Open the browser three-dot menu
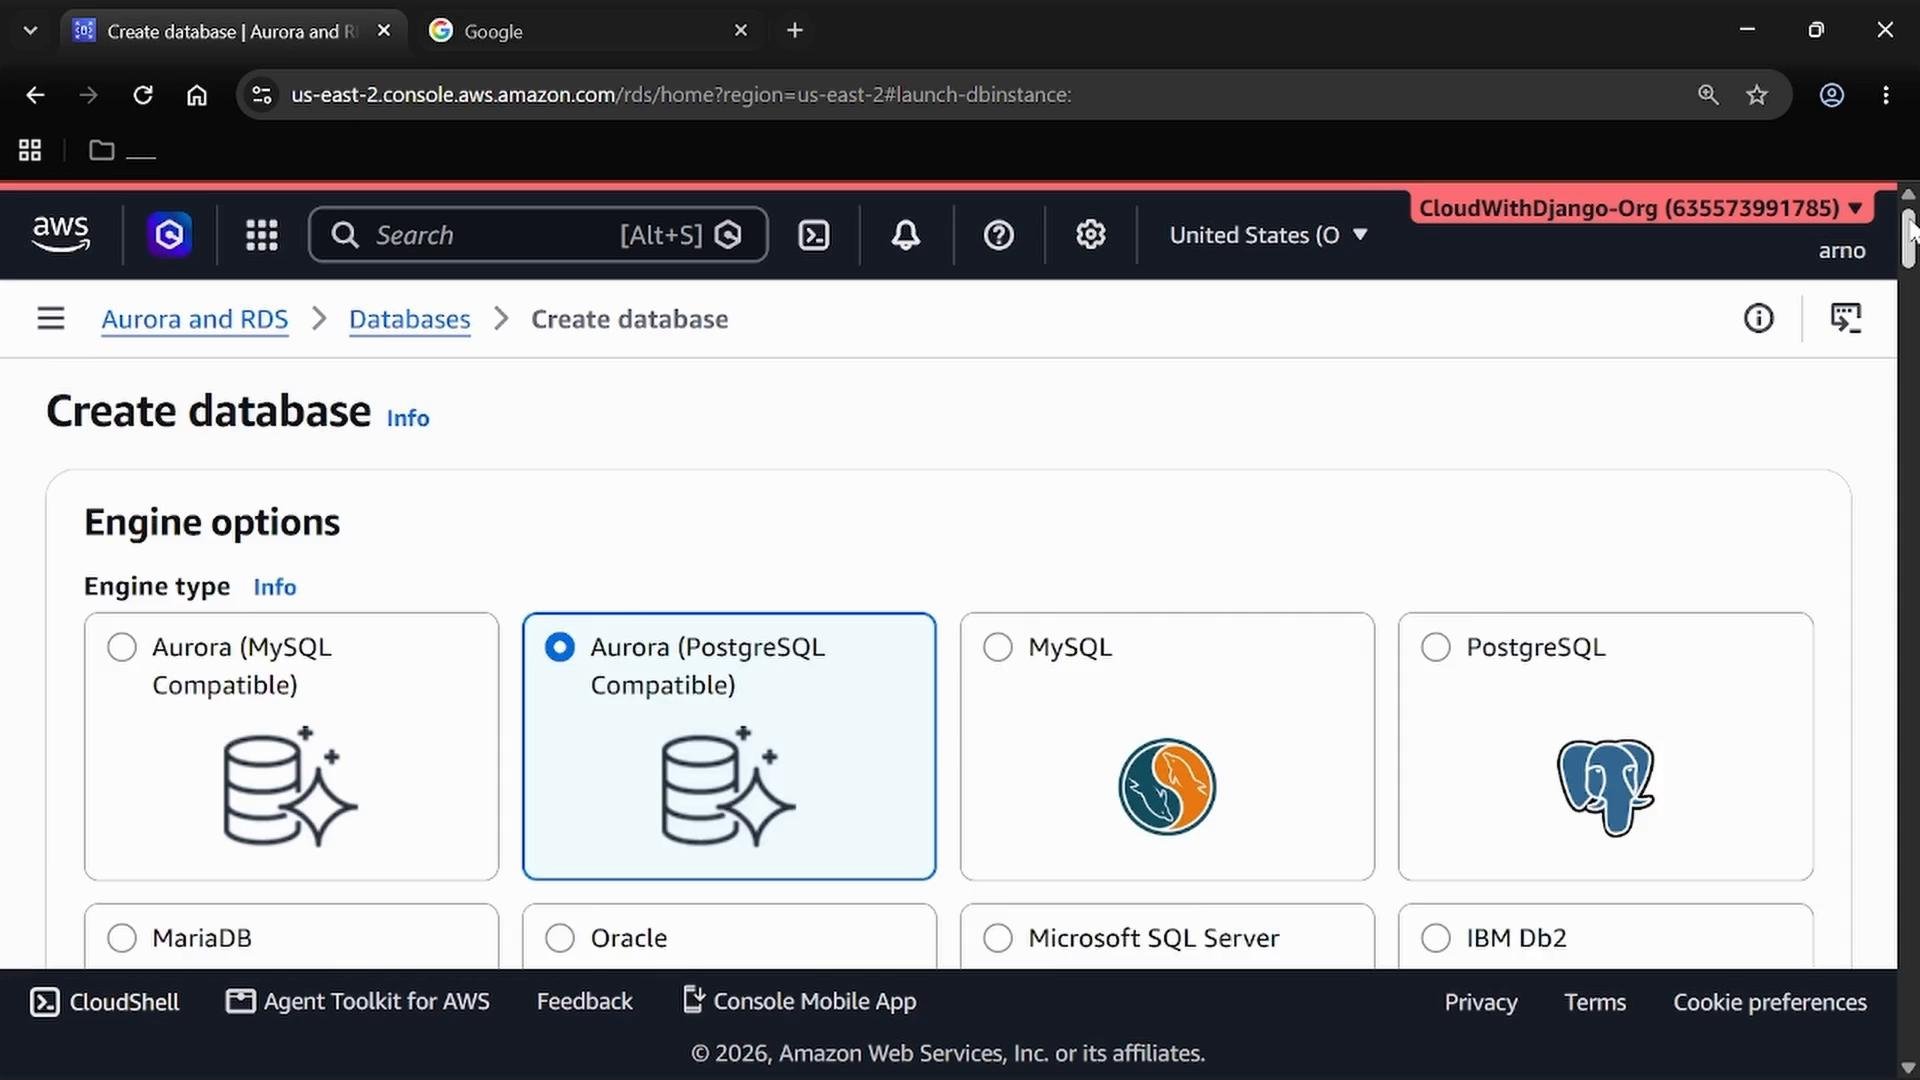Image resolution: width=1920 pixels, height=1080 pixels. tap(1886, 95)
